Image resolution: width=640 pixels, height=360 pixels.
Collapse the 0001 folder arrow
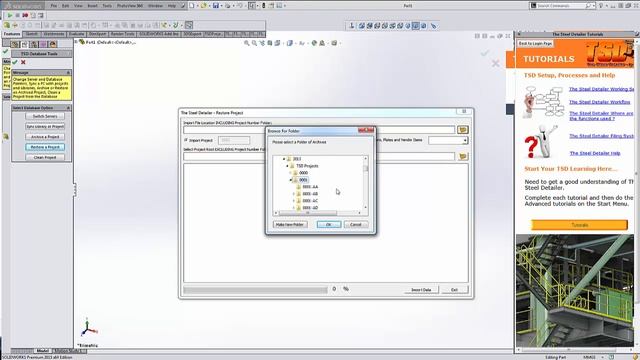click(x=291, y=180)
